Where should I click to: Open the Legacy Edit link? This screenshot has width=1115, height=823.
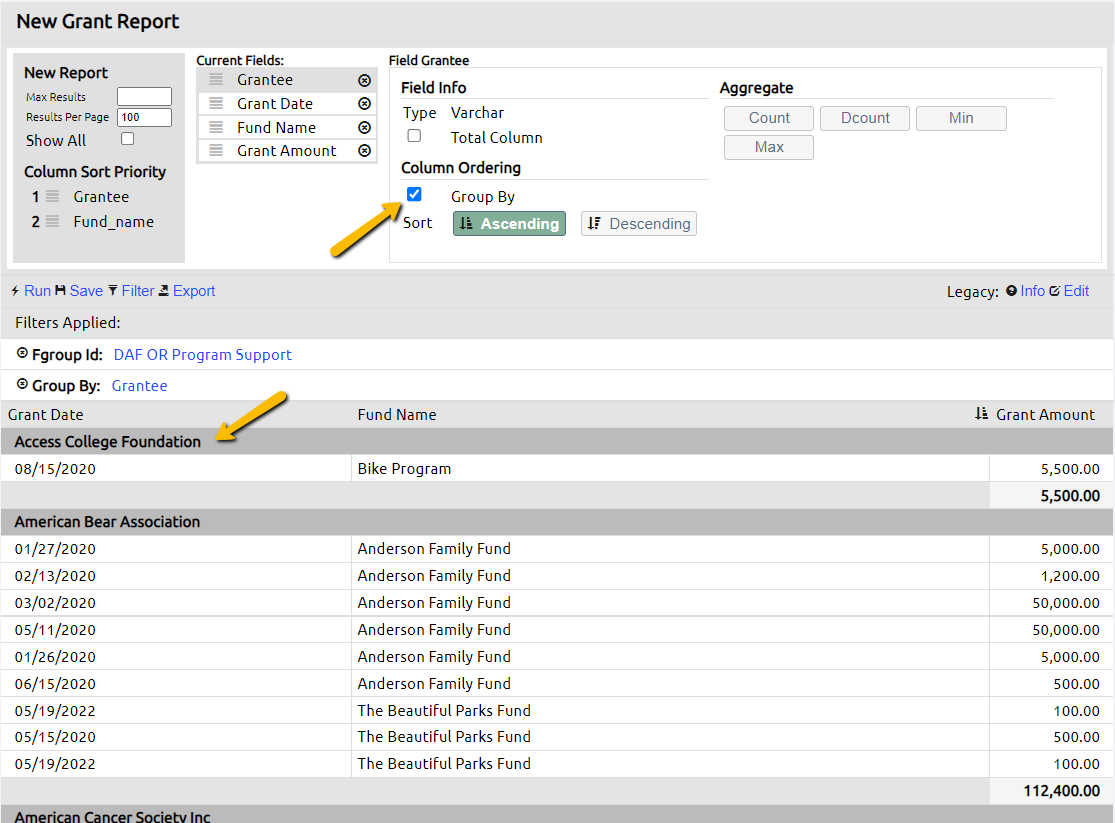tap(1077, 291)
